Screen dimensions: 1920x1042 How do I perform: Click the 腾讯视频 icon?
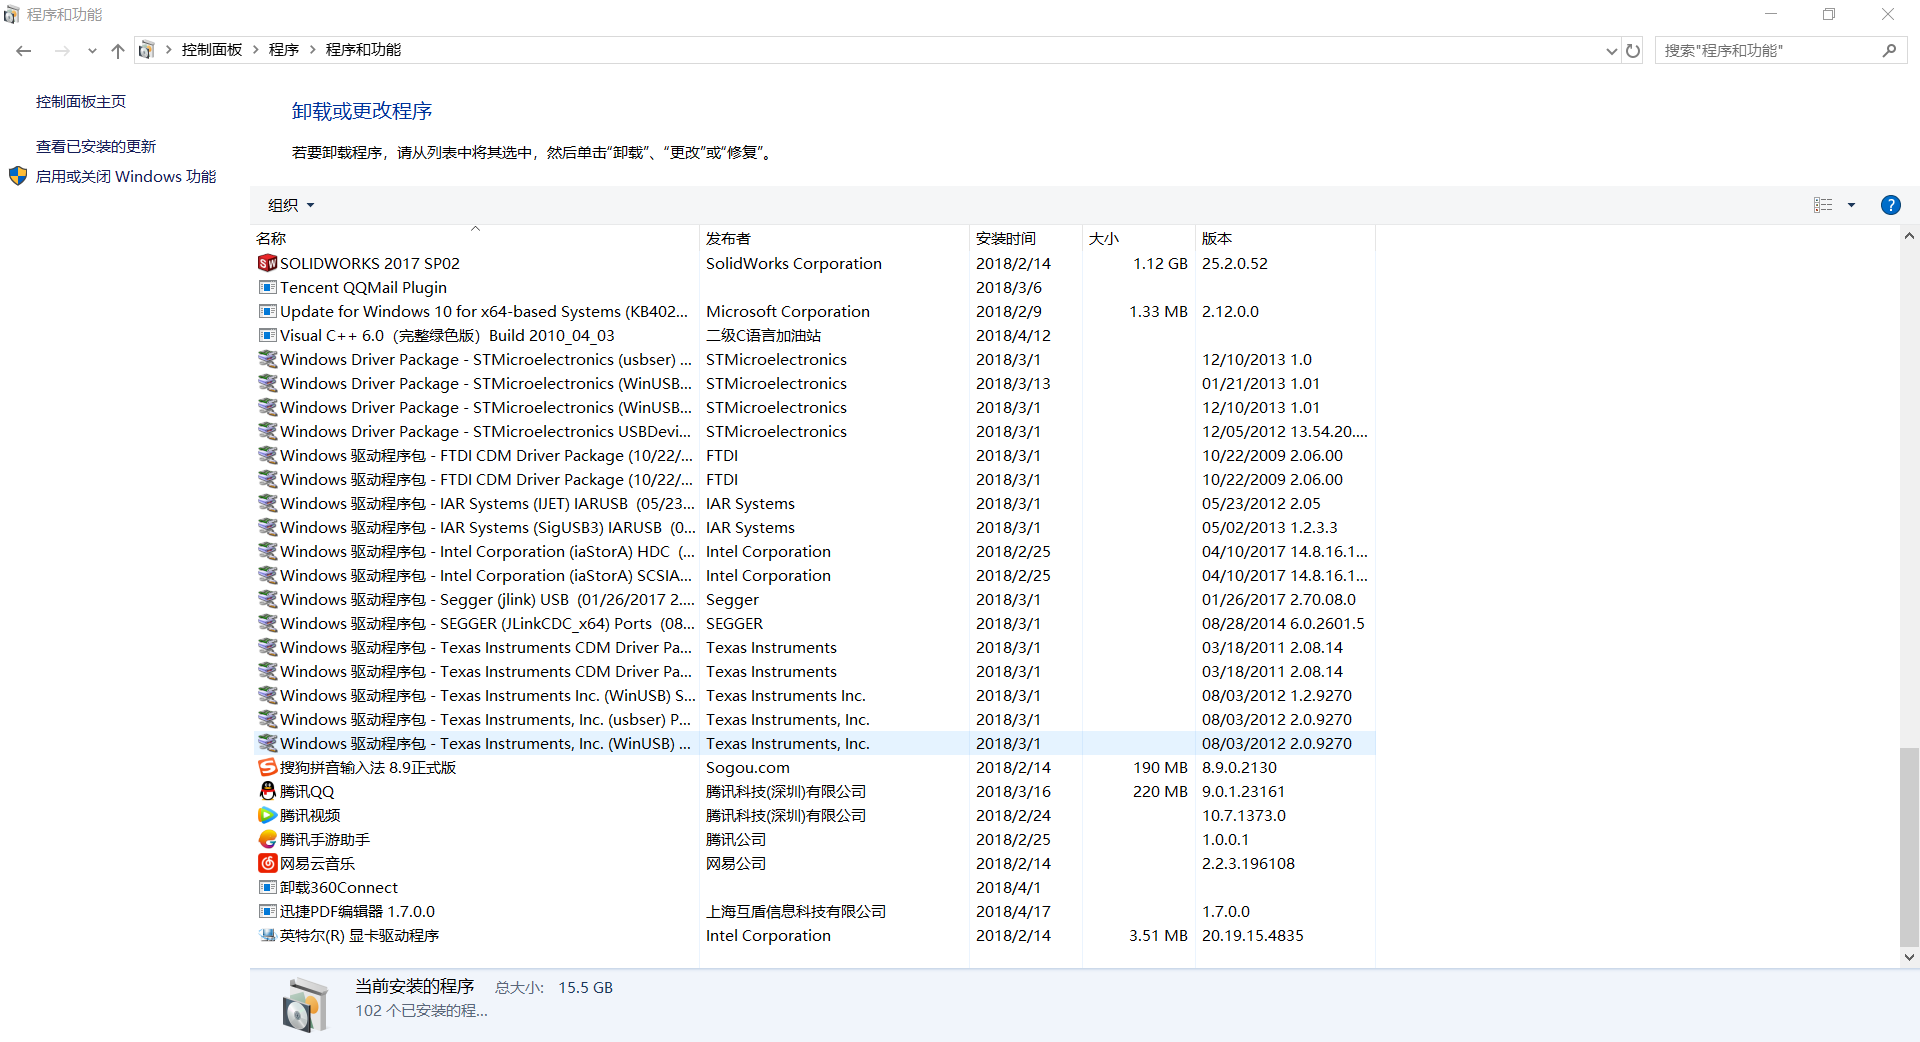[267, 815]
